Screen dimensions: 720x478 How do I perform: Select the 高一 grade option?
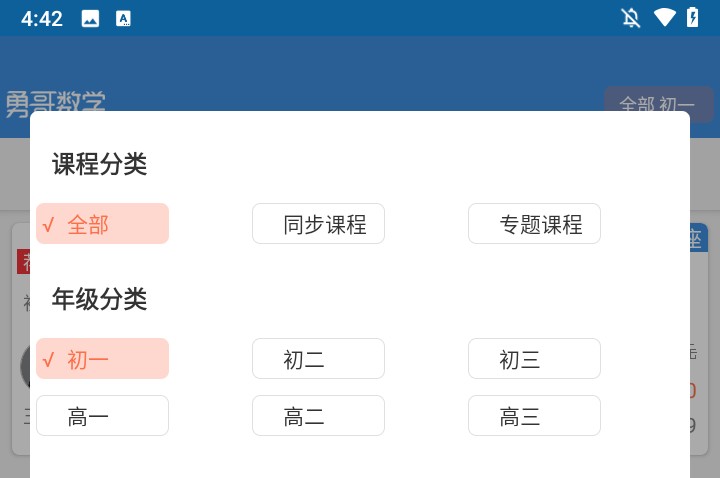pos(102,416)
